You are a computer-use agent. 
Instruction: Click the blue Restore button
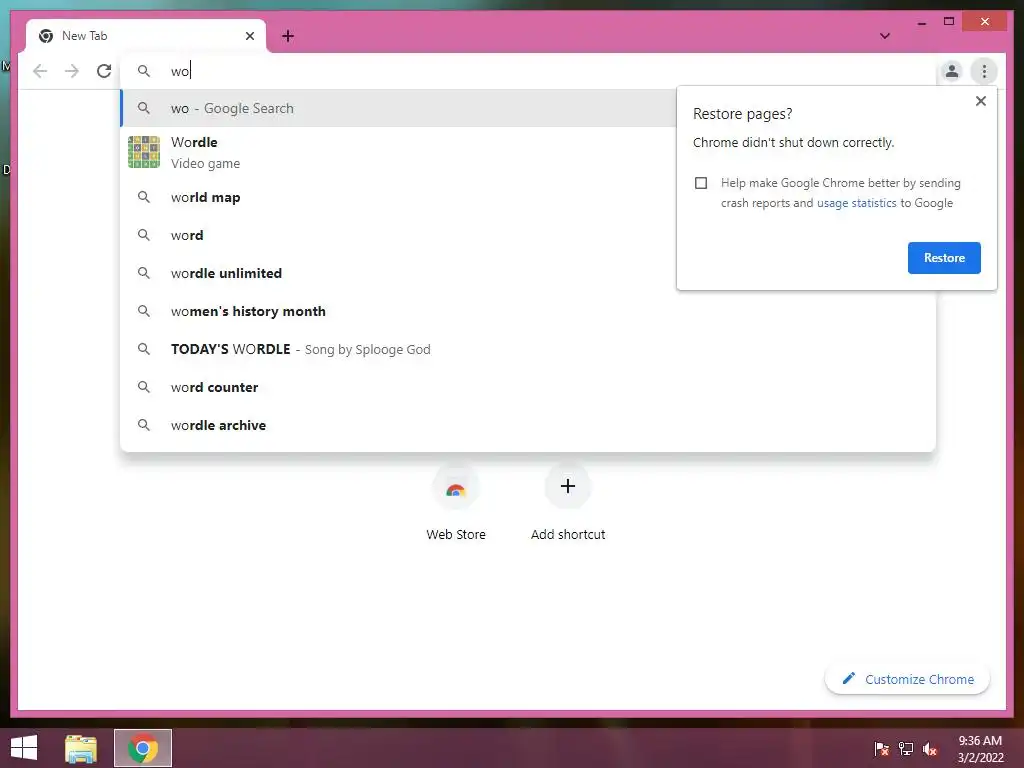pos(944,258)
